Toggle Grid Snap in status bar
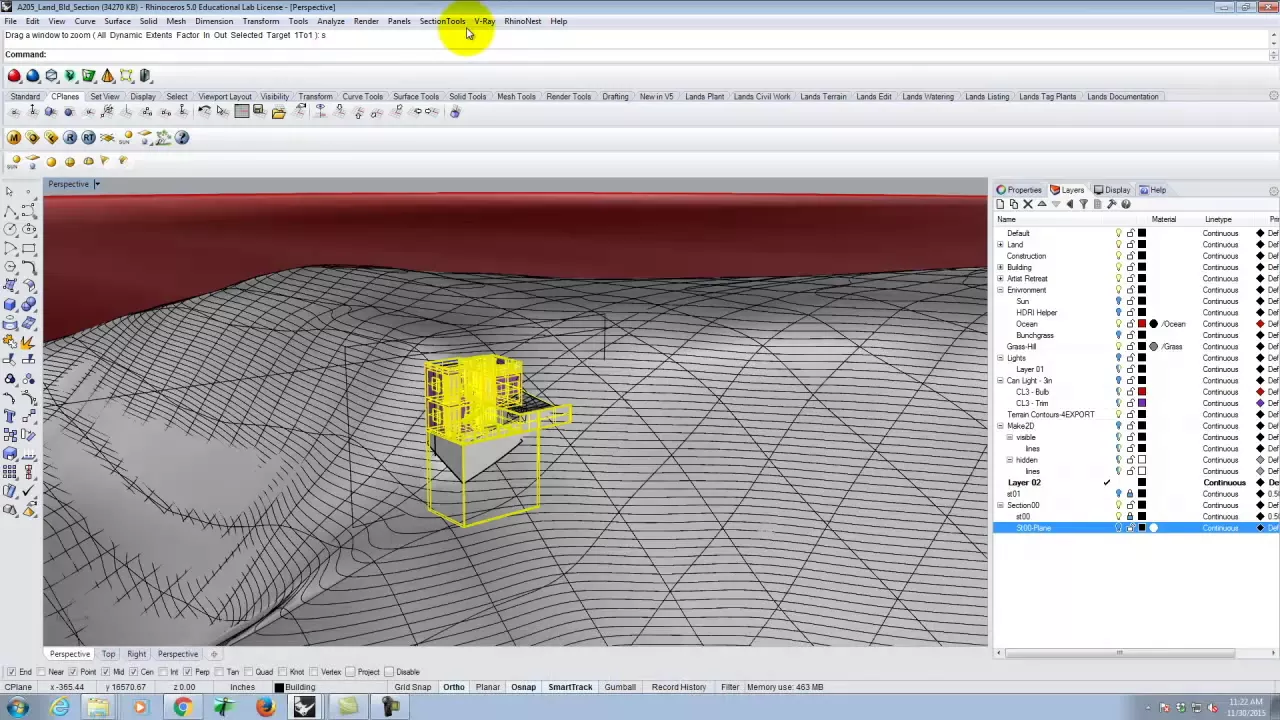Image resolution: width=1280 pixels, height=720 pixels. (x=412, y=687)
